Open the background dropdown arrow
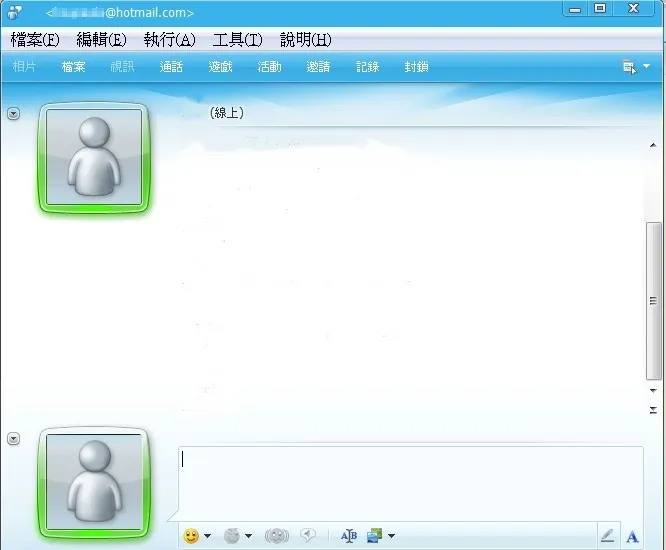666x550 pixels. (391, 536)
